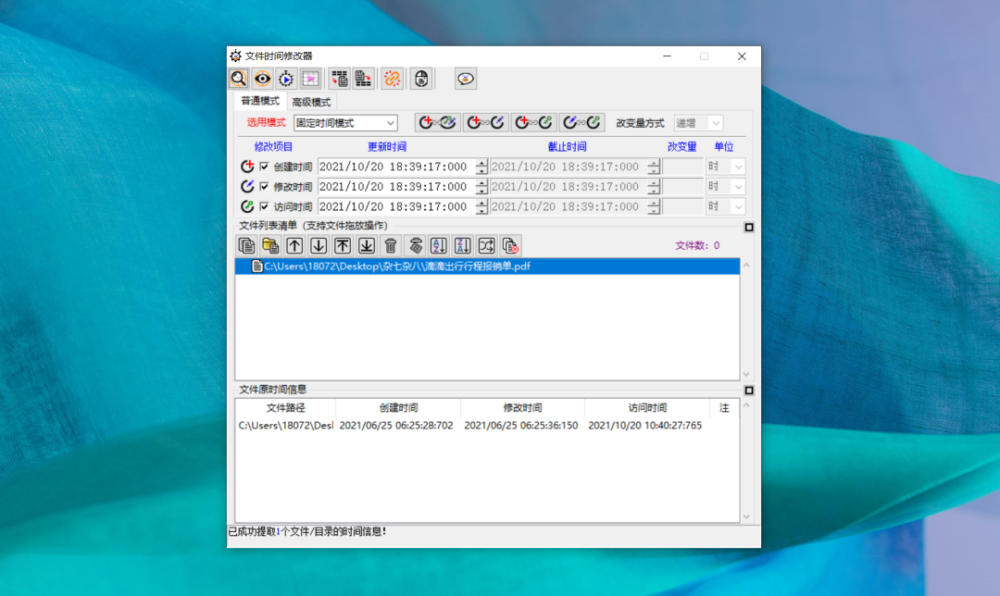Viewport: 1000px width, 596px height.
Task: Maximize the original time info panel with its toggle
Action: [749, 390]
